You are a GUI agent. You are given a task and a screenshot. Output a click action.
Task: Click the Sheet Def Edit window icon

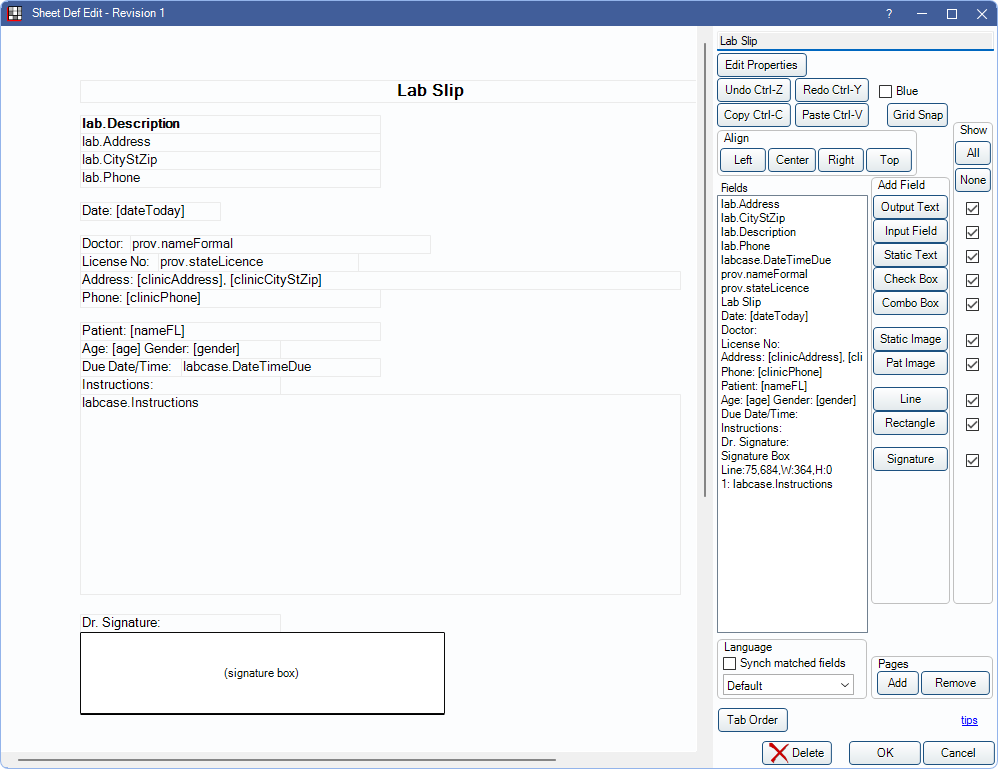point(15,13)
